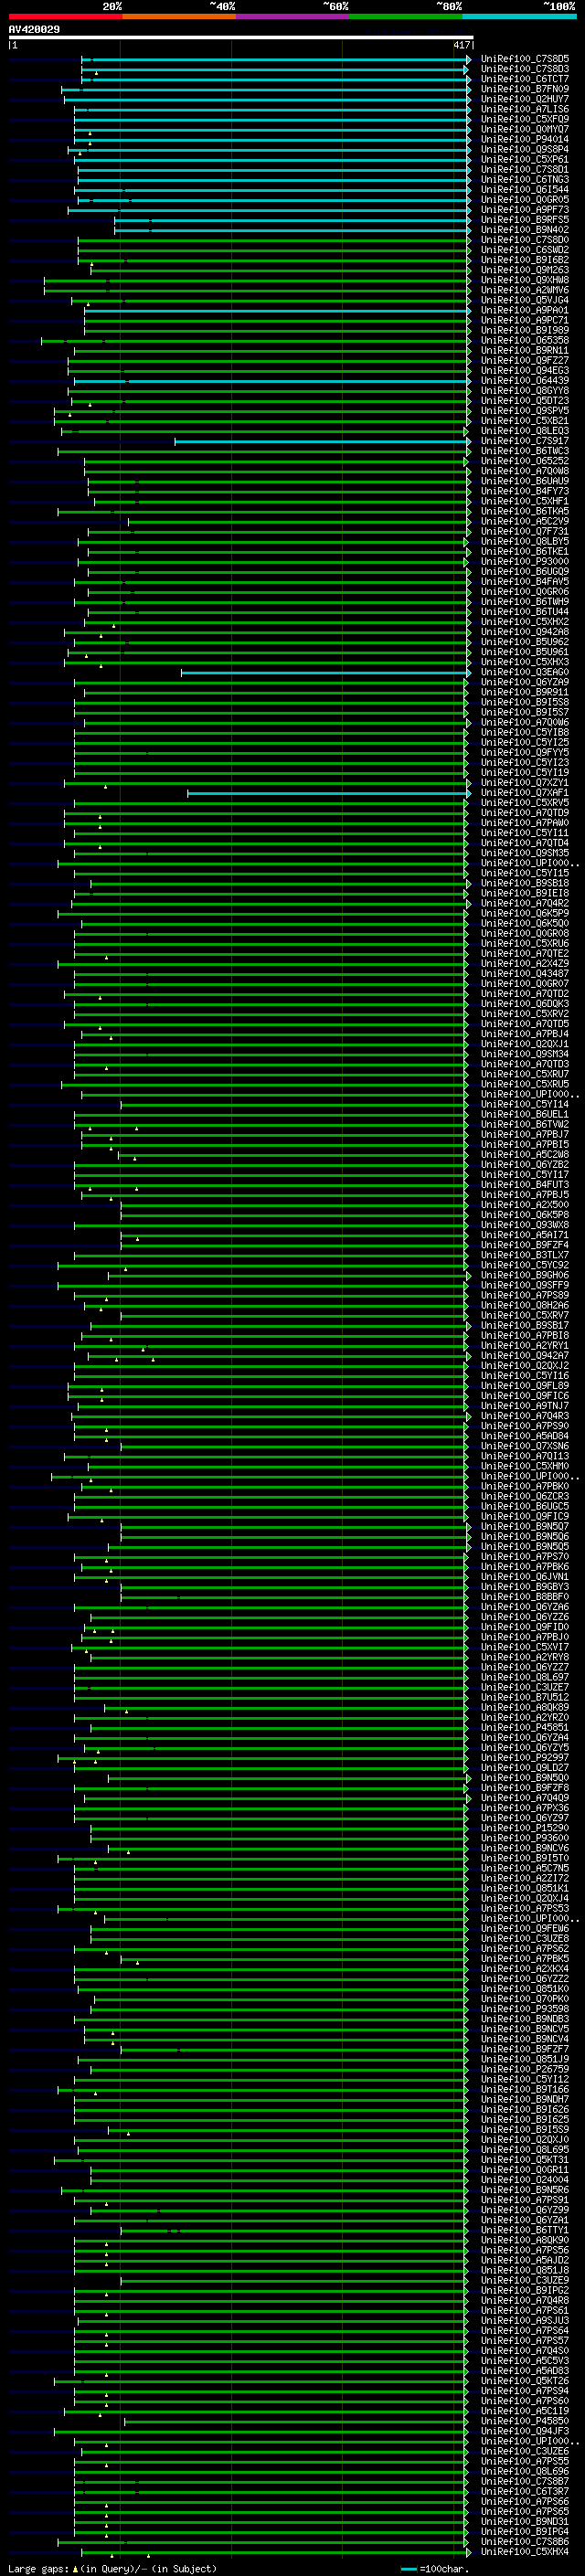585x2576 pixels.
Task: Select the UniRef100_C7S8D0 label
Action: point(525,240)
